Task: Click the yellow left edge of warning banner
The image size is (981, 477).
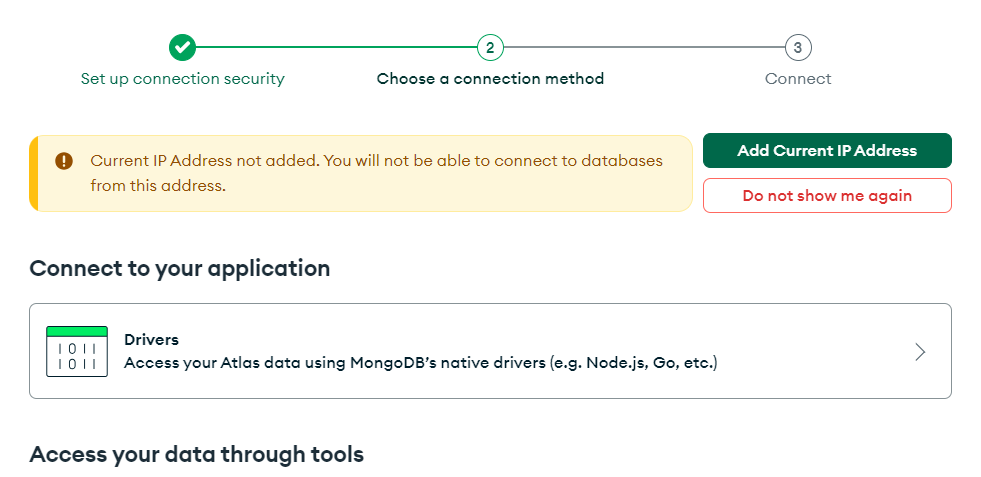Action: point(33,173)
